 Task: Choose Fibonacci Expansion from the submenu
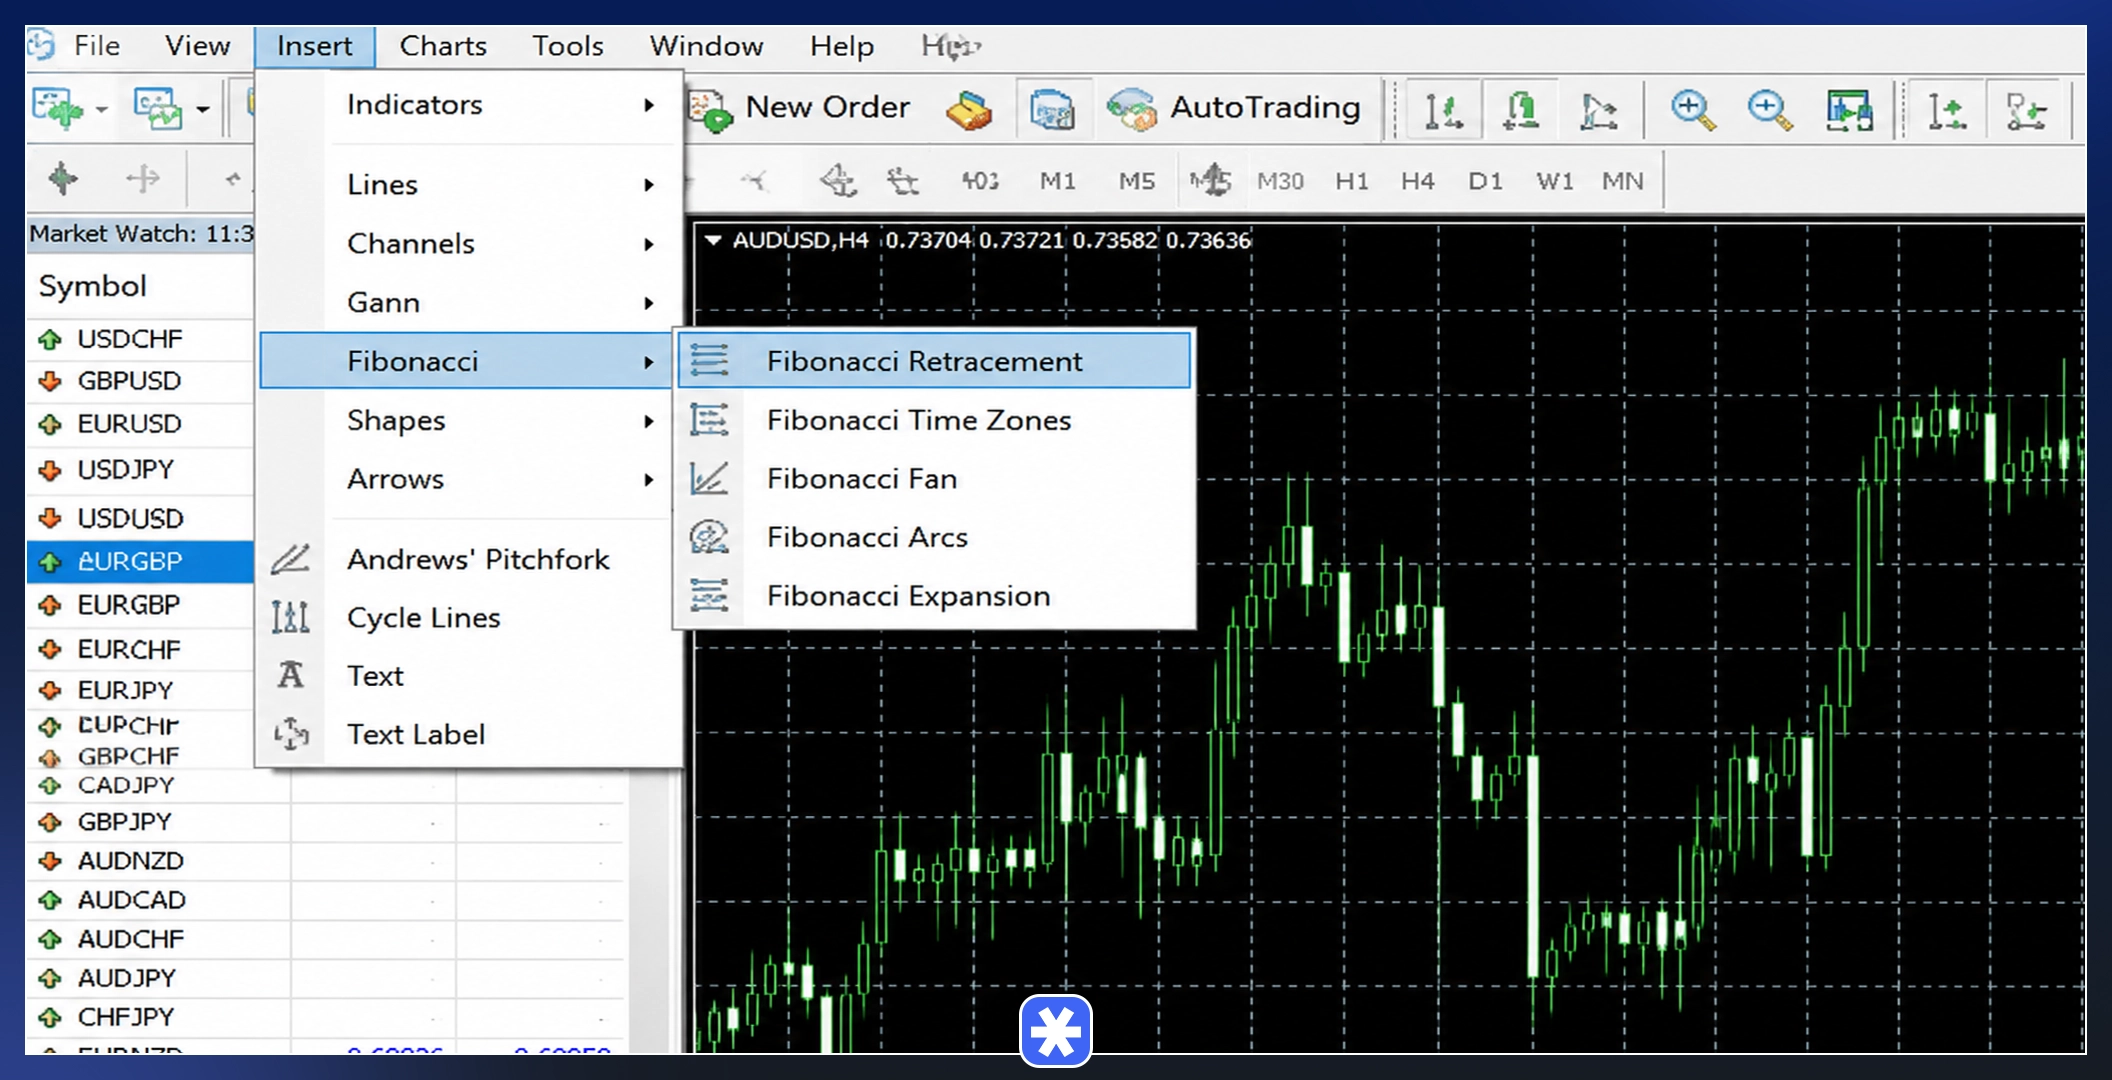coord(934,596)
